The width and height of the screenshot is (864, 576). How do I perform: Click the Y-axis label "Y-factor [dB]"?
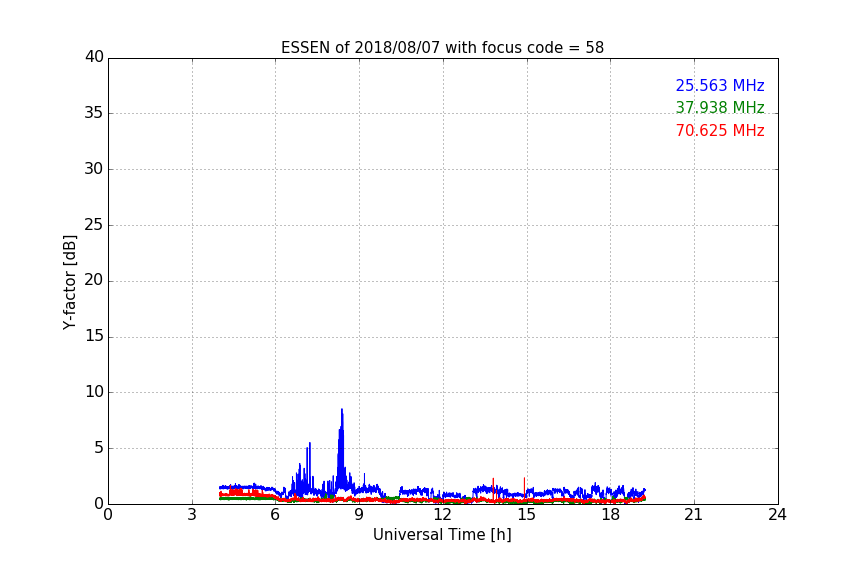point(69,282)
